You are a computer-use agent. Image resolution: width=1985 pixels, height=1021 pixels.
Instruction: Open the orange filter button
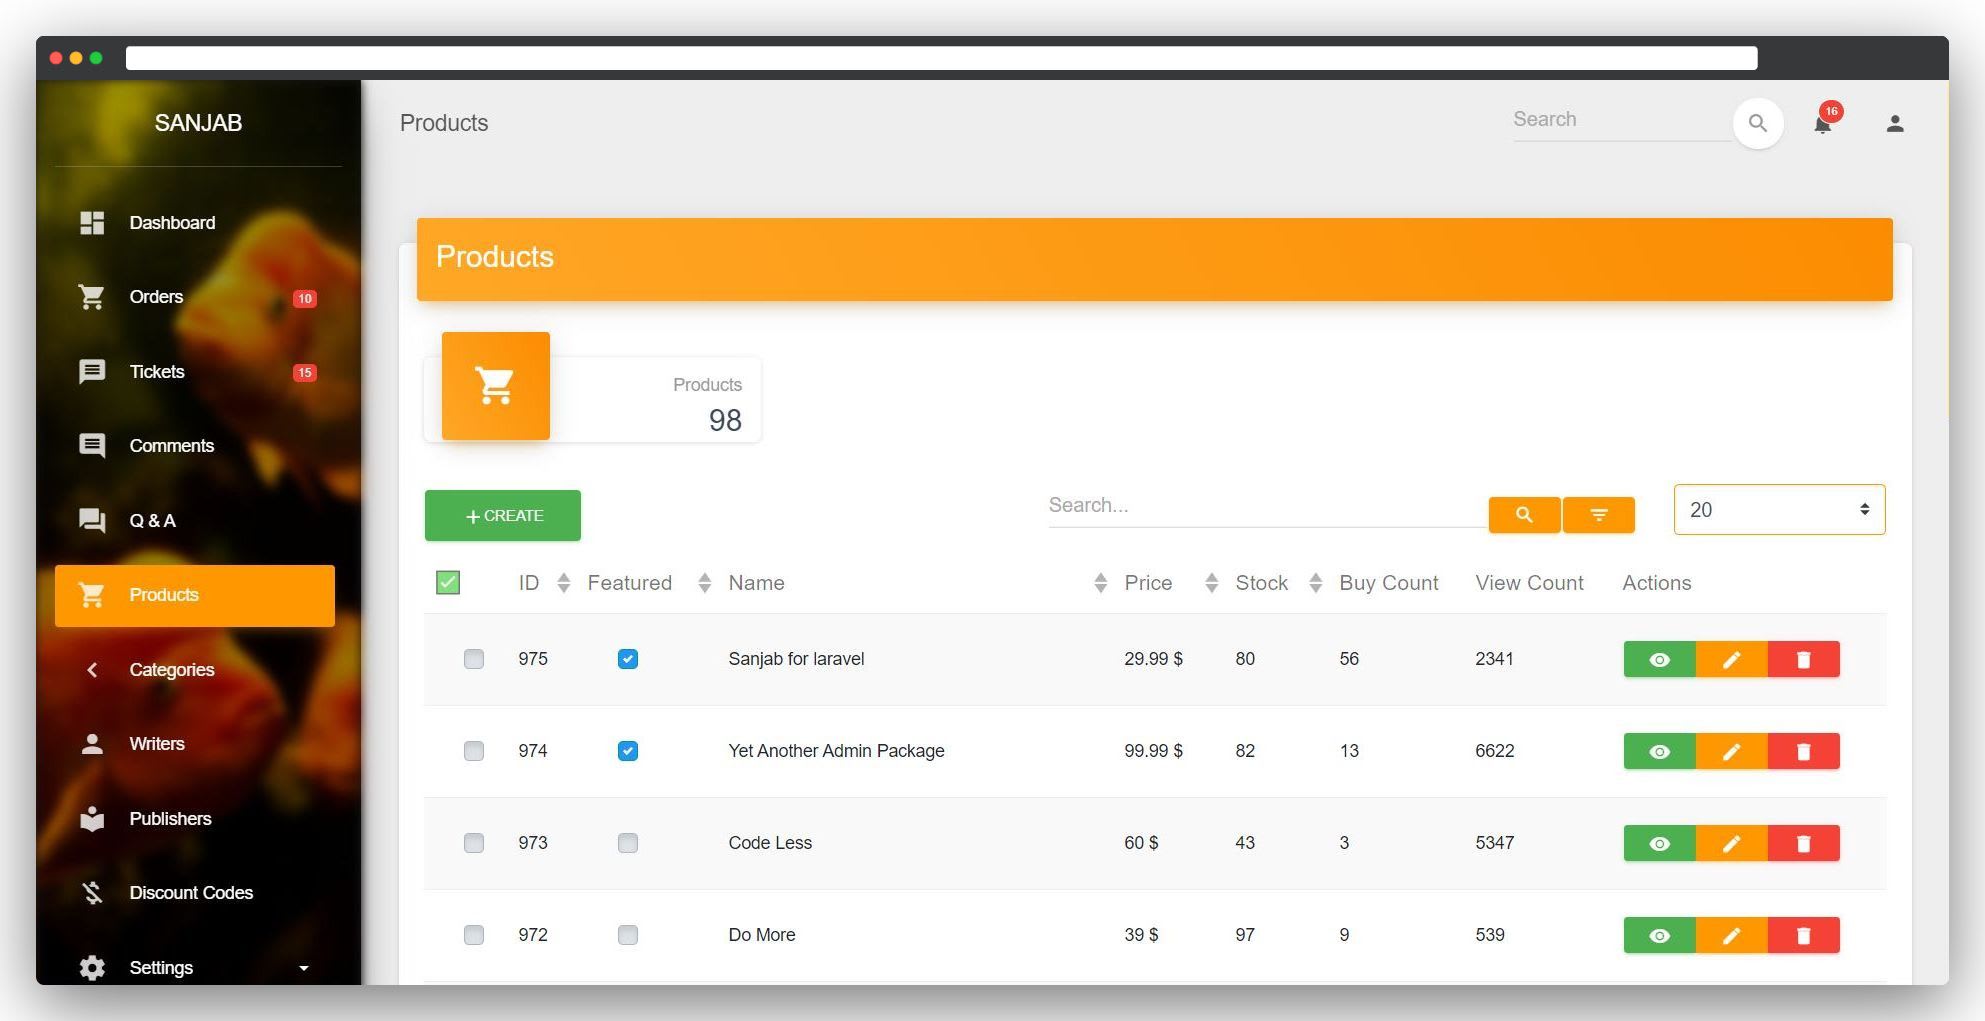coord(1598,515)
